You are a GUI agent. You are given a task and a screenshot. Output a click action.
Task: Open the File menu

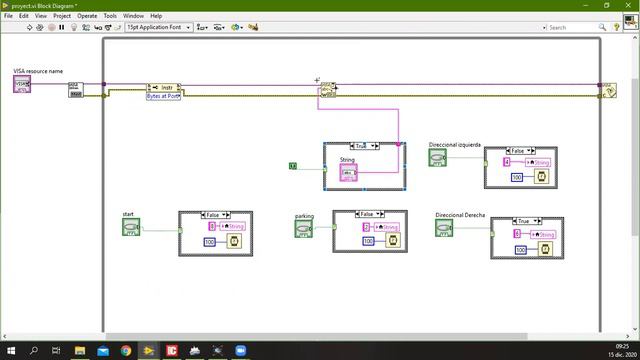pyautogui.click(x=8, y=16)
